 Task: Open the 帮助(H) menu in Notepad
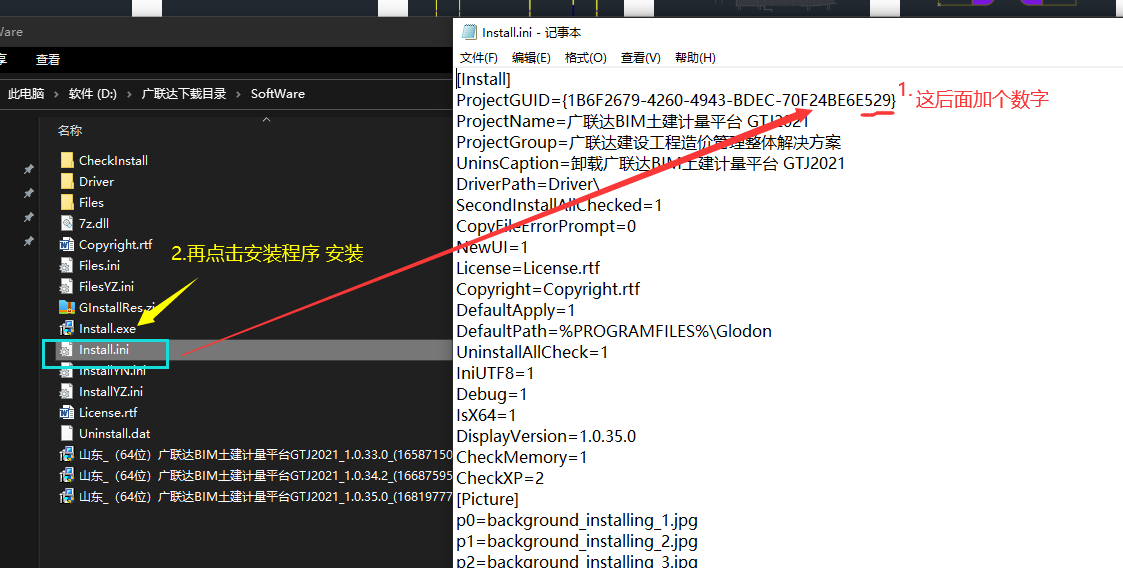(695, 58)
